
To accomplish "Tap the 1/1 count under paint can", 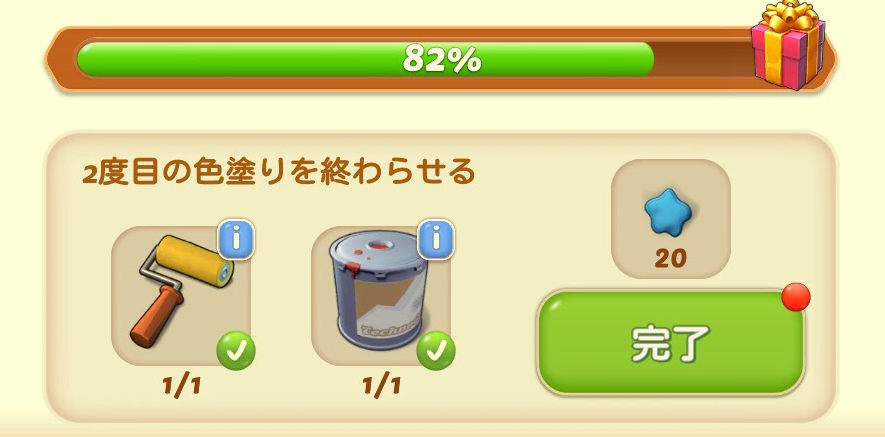I will (381, 386).
